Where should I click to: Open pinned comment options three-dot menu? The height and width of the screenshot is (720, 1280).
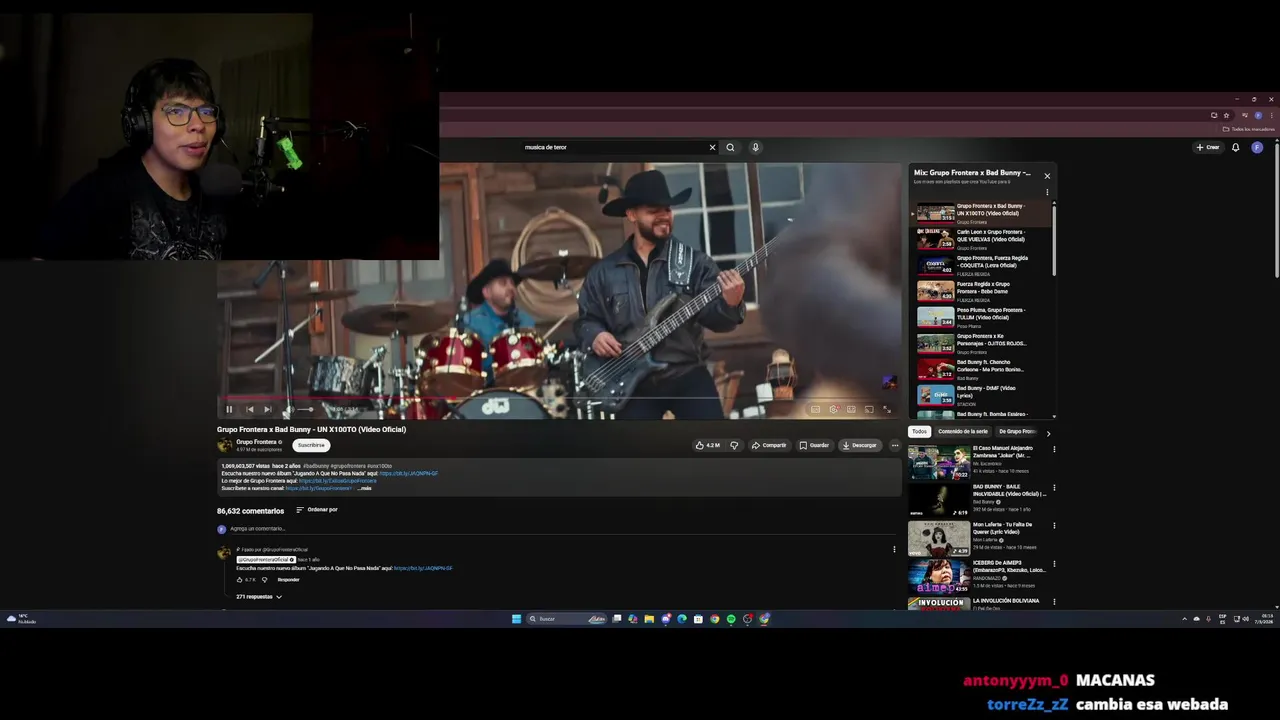[x=894, y=549]
